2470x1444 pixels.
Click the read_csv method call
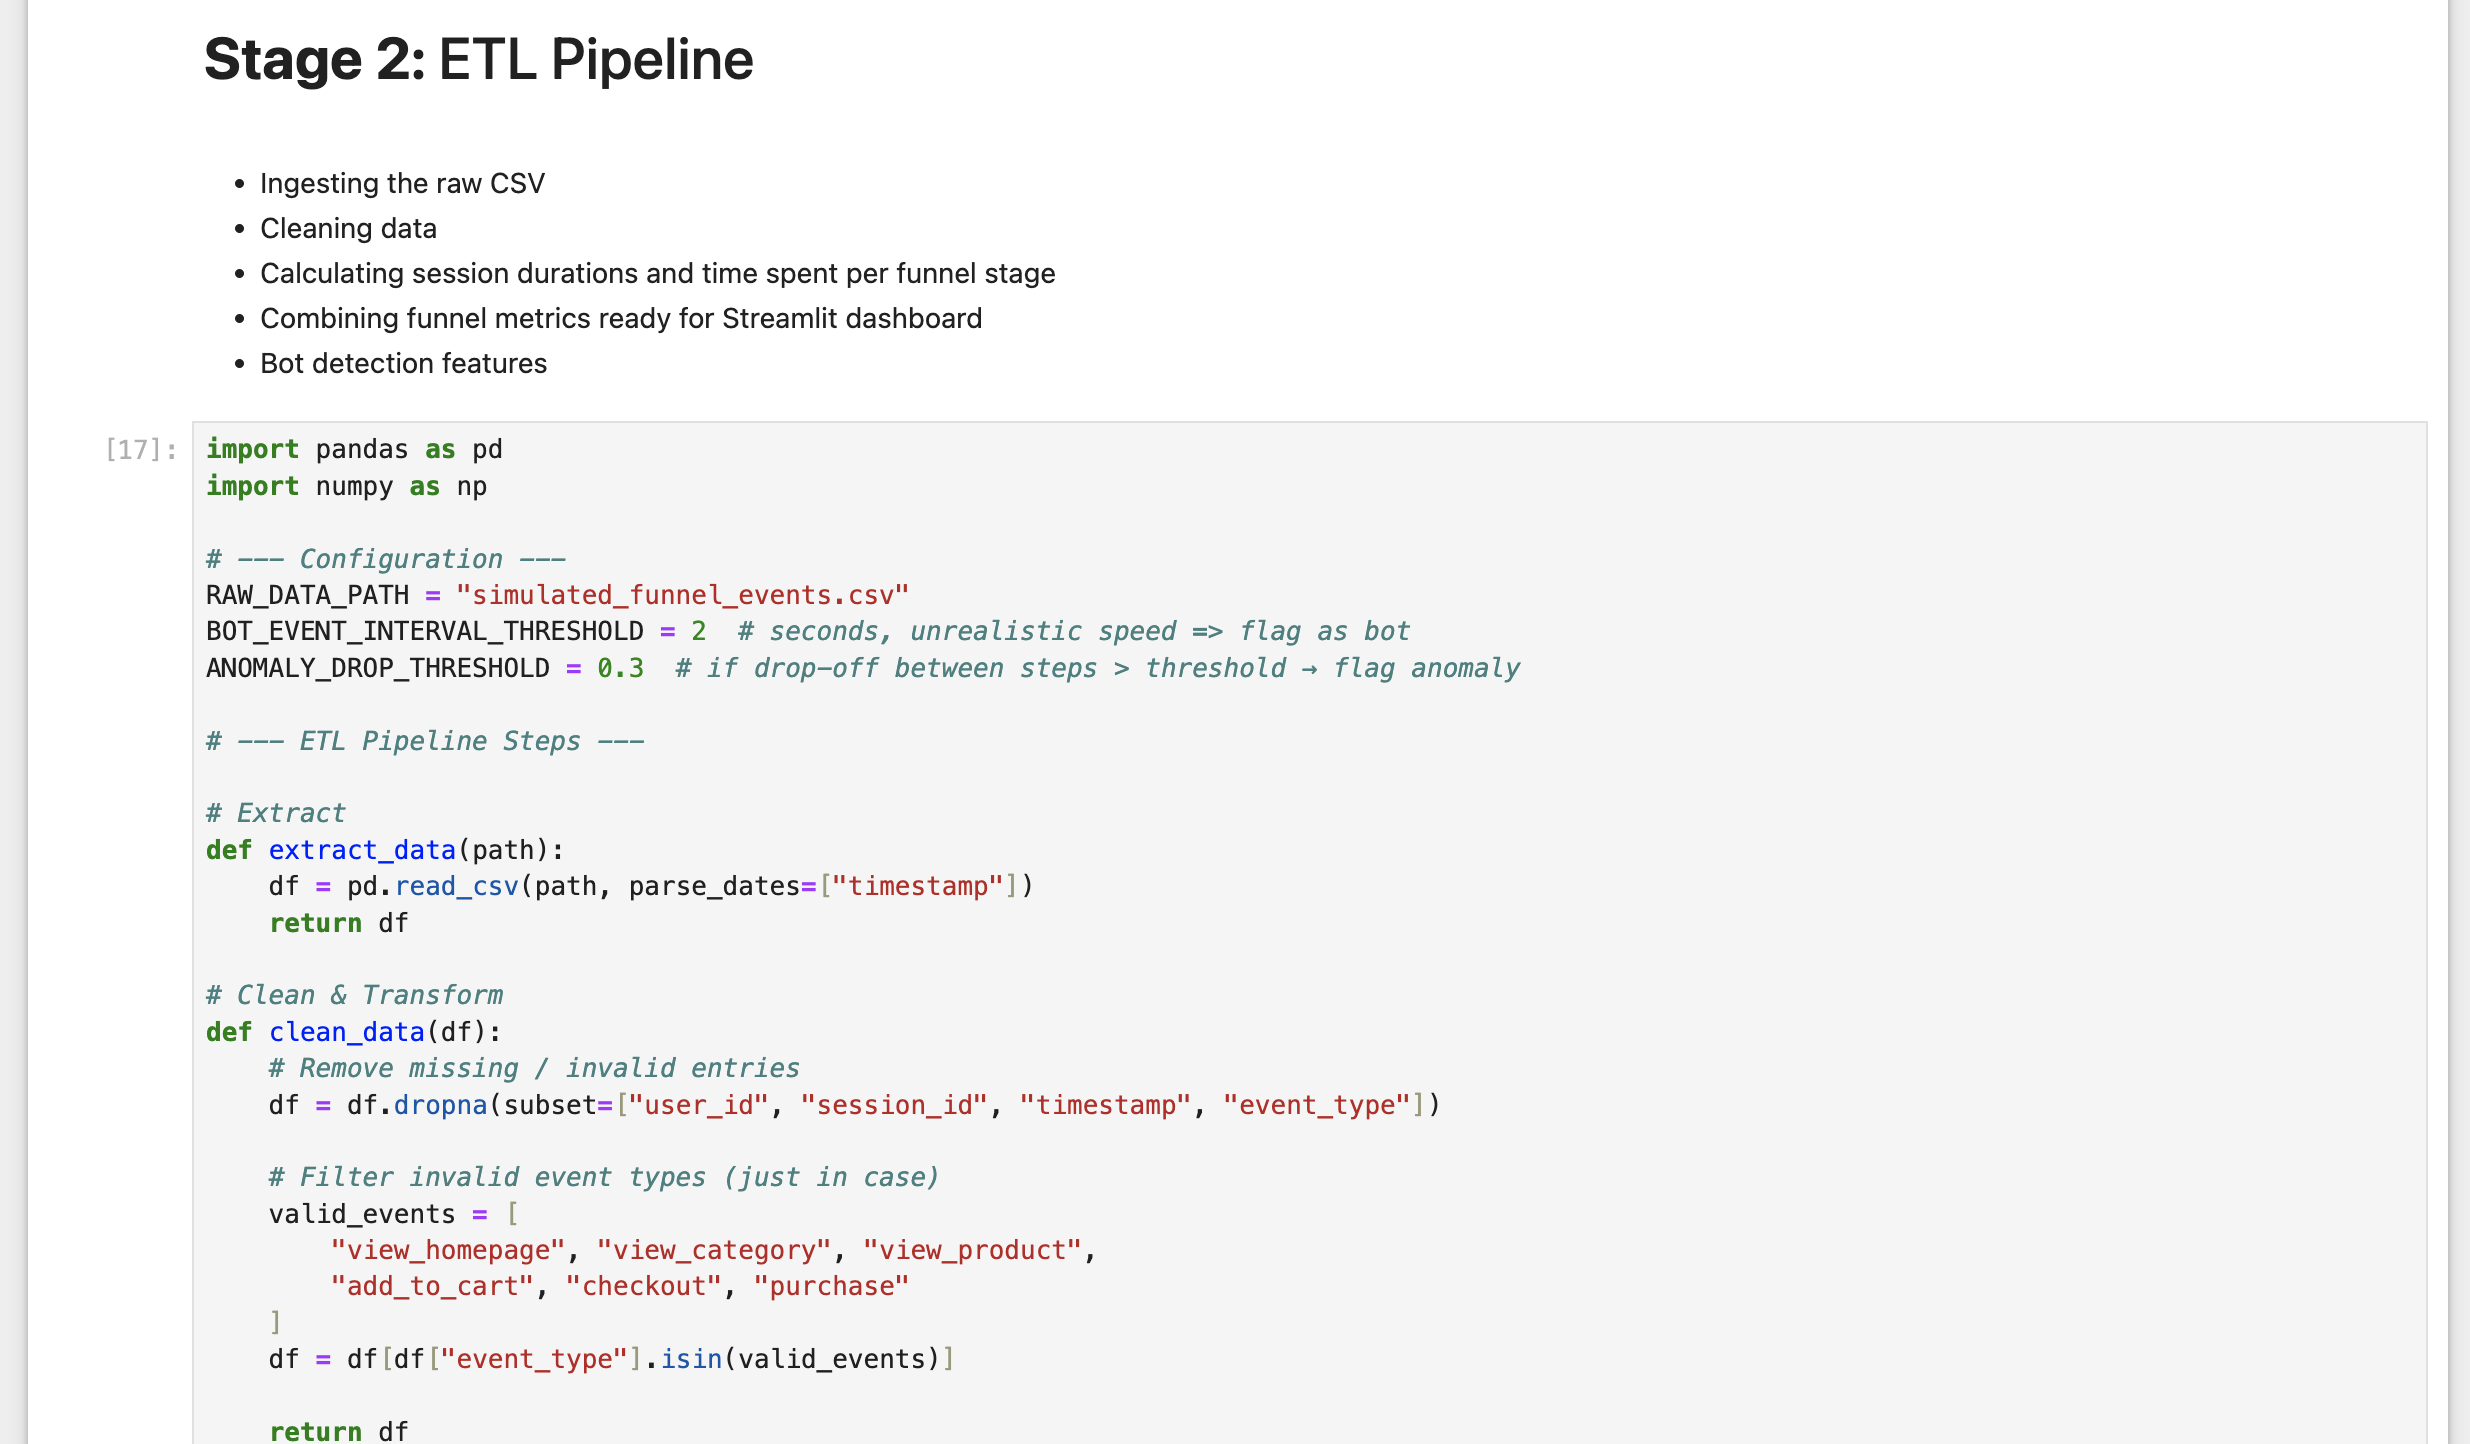(457, 887)
